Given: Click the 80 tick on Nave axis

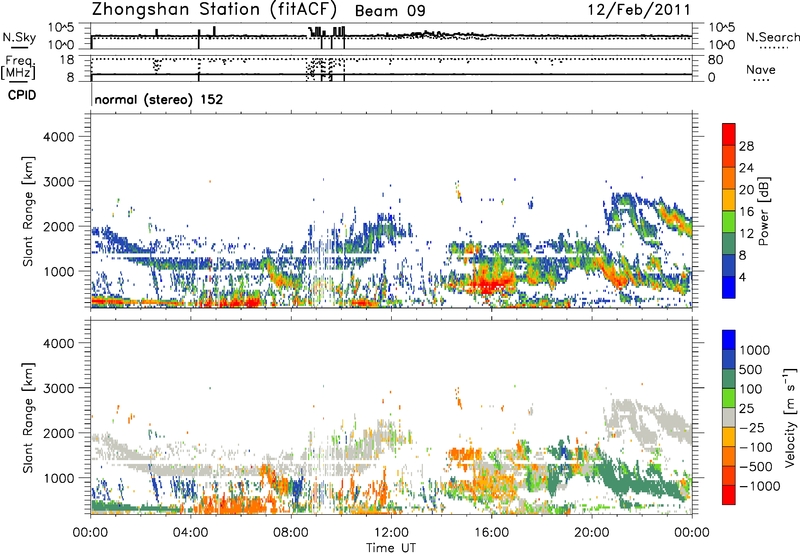Looking at the screenshot, I should tap(715, 60).
